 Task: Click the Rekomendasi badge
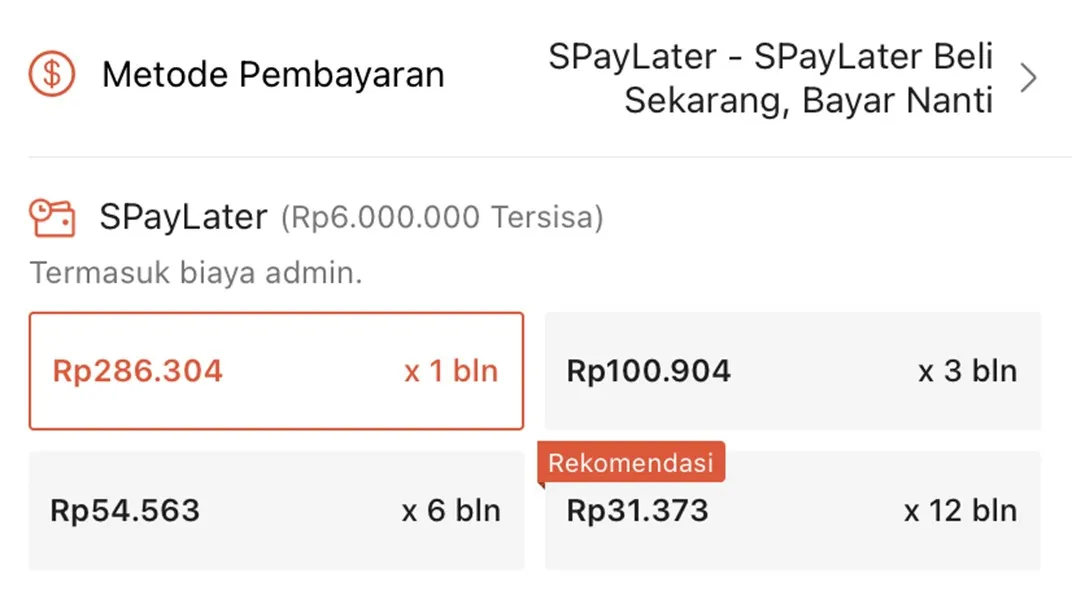coord(631,463)
